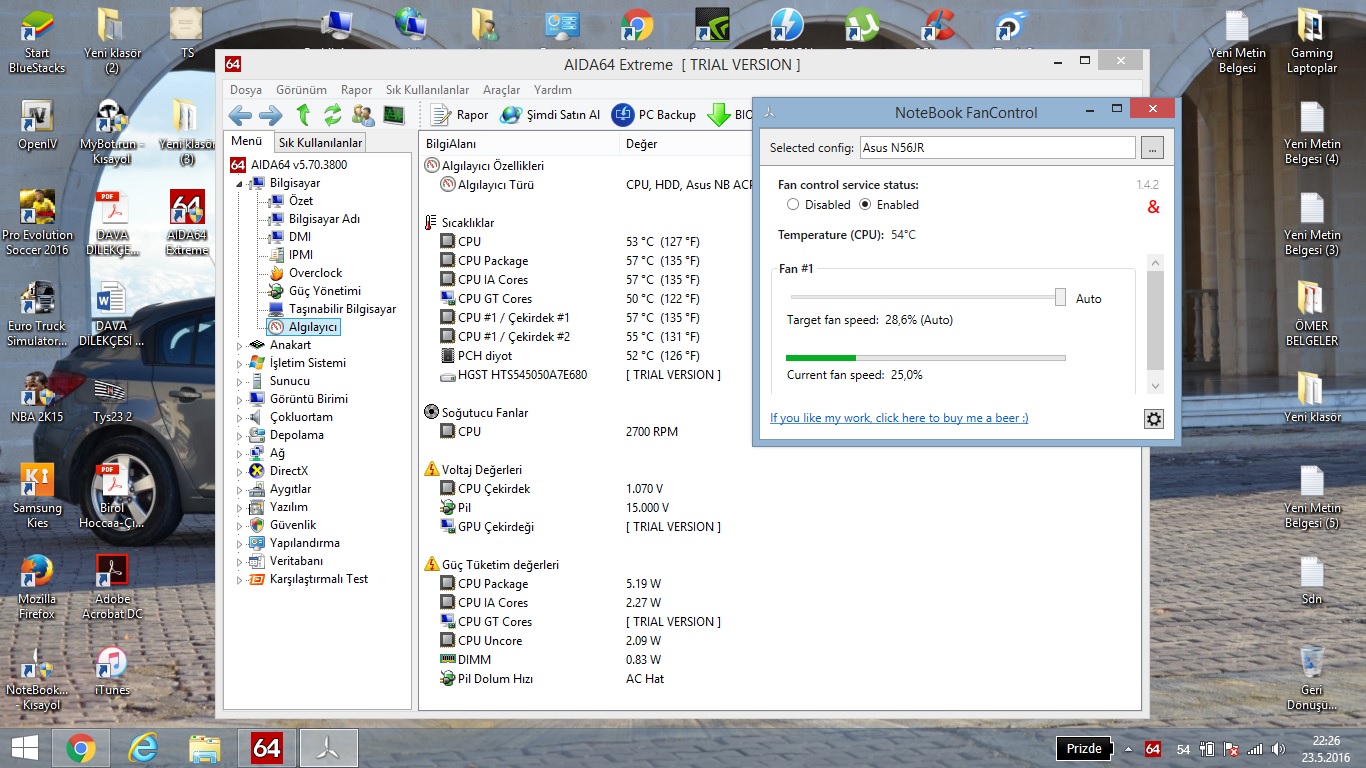Collapse the Bilgisayar tree node
1366x768 pixels.
pyautogui.click(x=239, y=184)
